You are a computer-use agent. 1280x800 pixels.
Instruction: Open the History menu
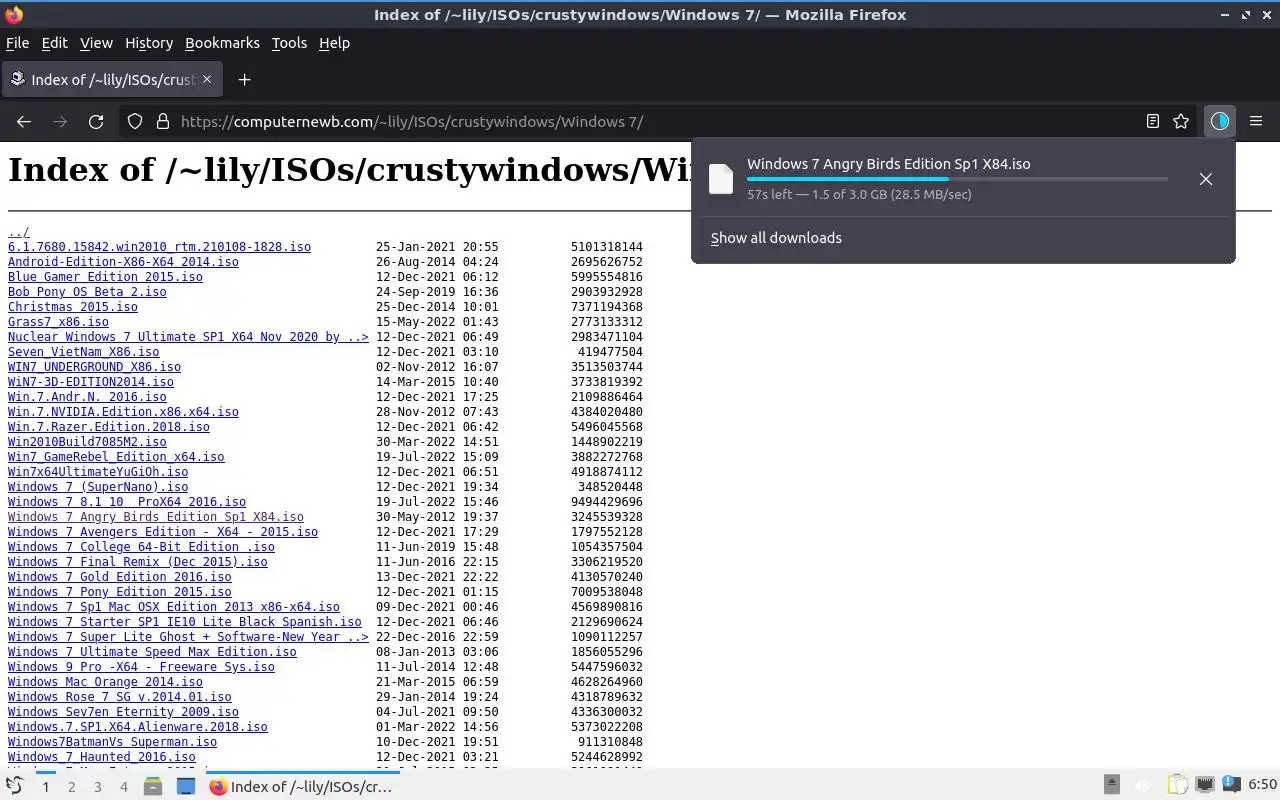point(149,43)
